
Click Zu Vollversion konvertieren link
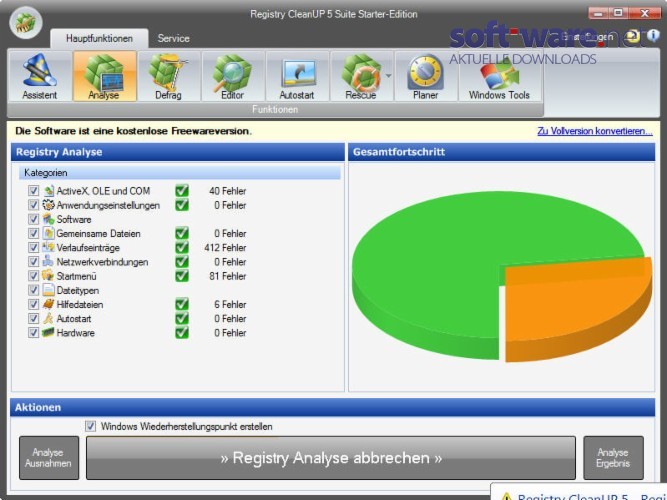click(595, 131)
